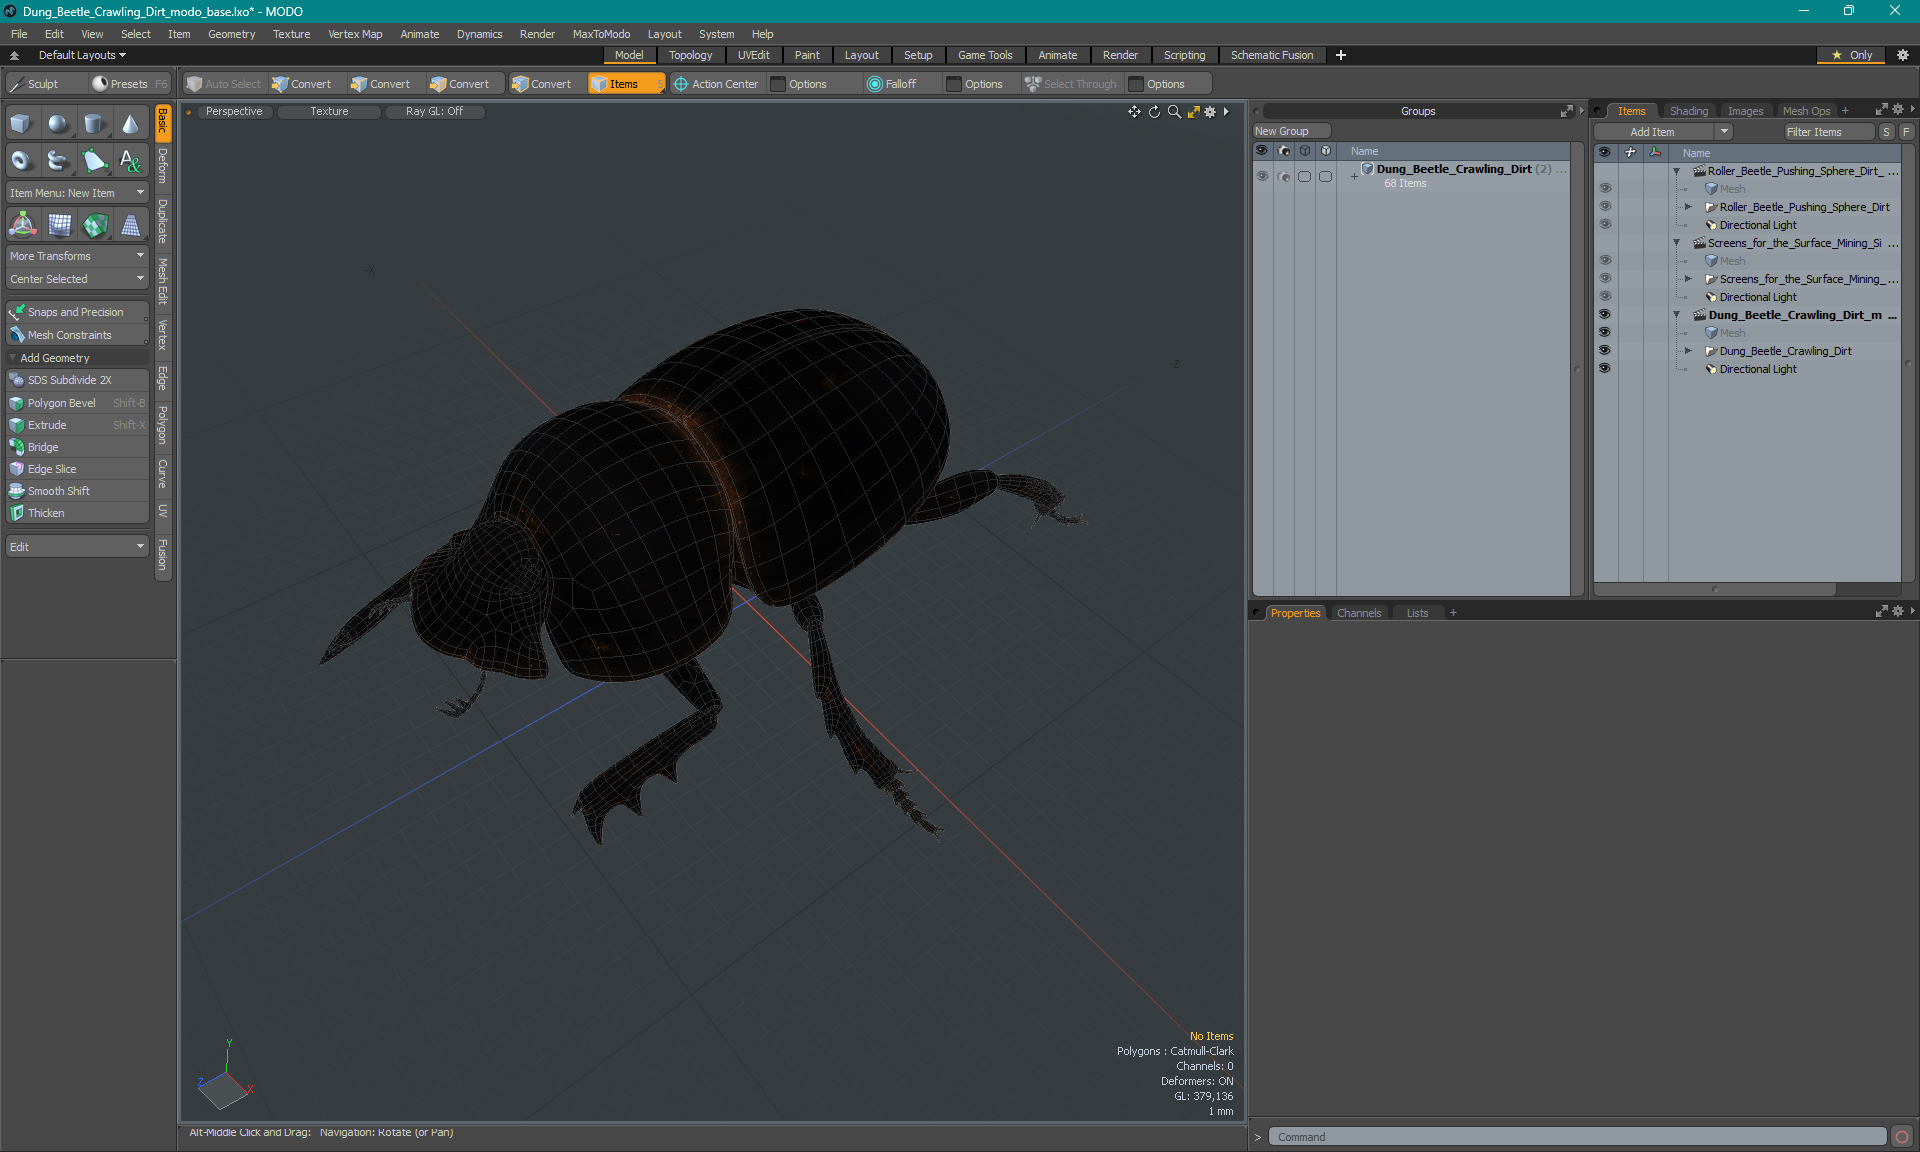
Task: Open the Channels tab
Action: [1358, 613]
